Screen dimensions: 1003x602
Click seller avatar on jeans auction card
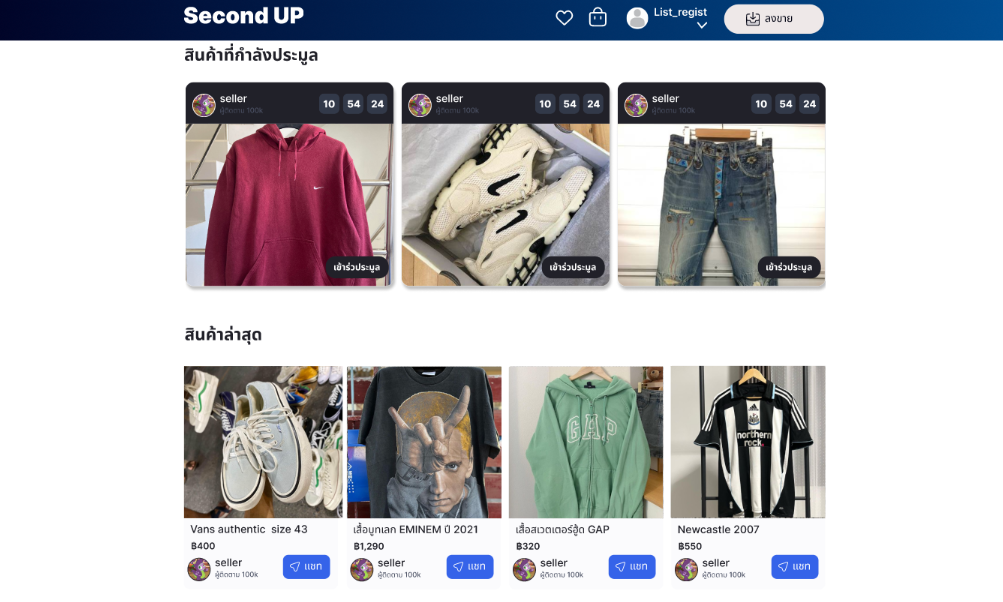click(x=636, y=105)
